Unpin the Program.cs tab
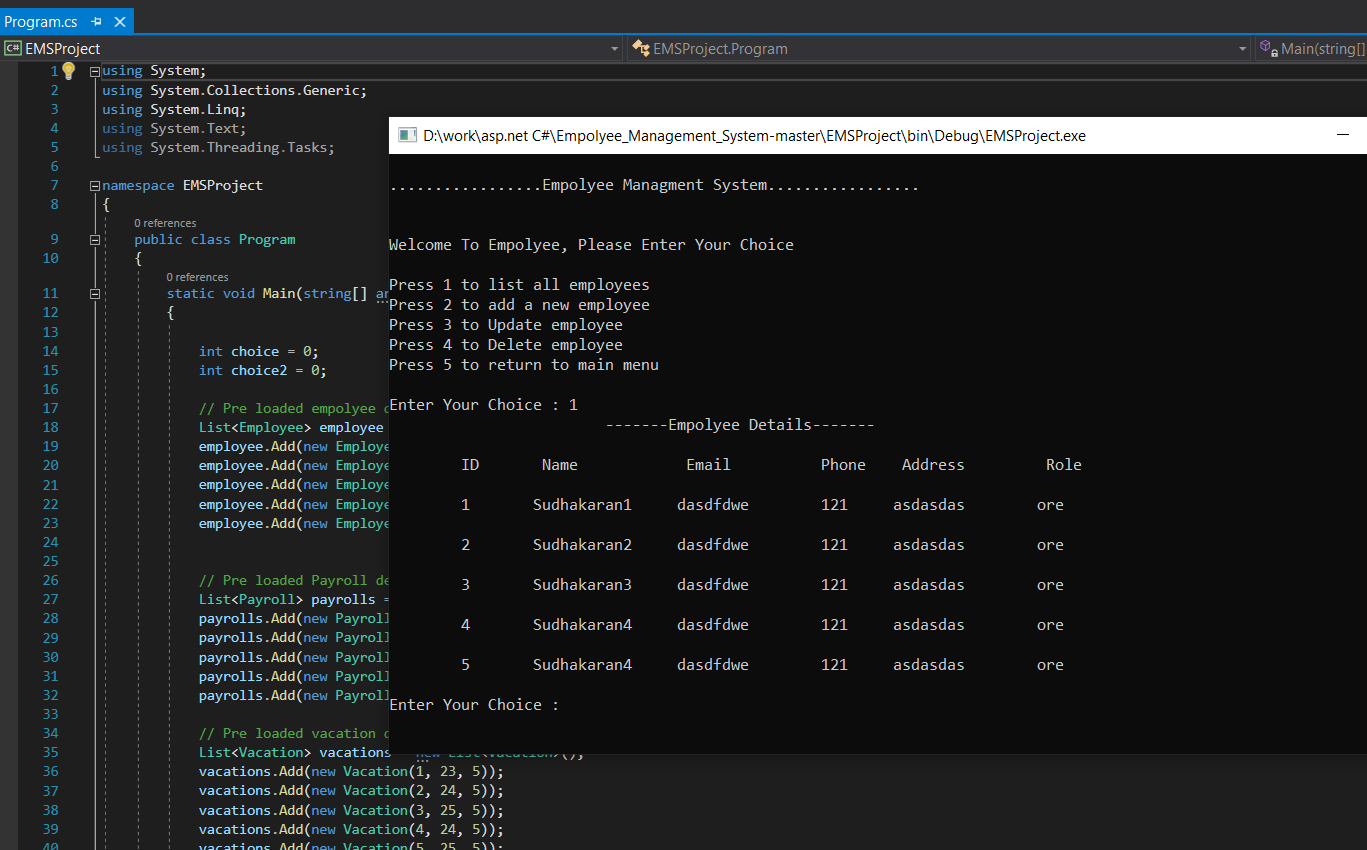Viewport: 1367px width, 850px height. click(95, 20)
